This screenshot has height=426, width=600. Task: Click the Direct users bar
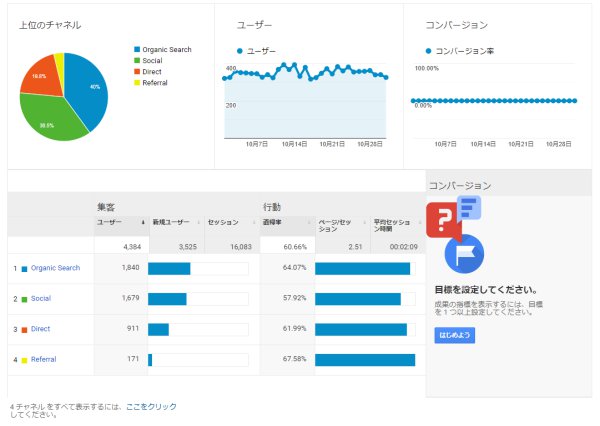click(x=158, y=330)
